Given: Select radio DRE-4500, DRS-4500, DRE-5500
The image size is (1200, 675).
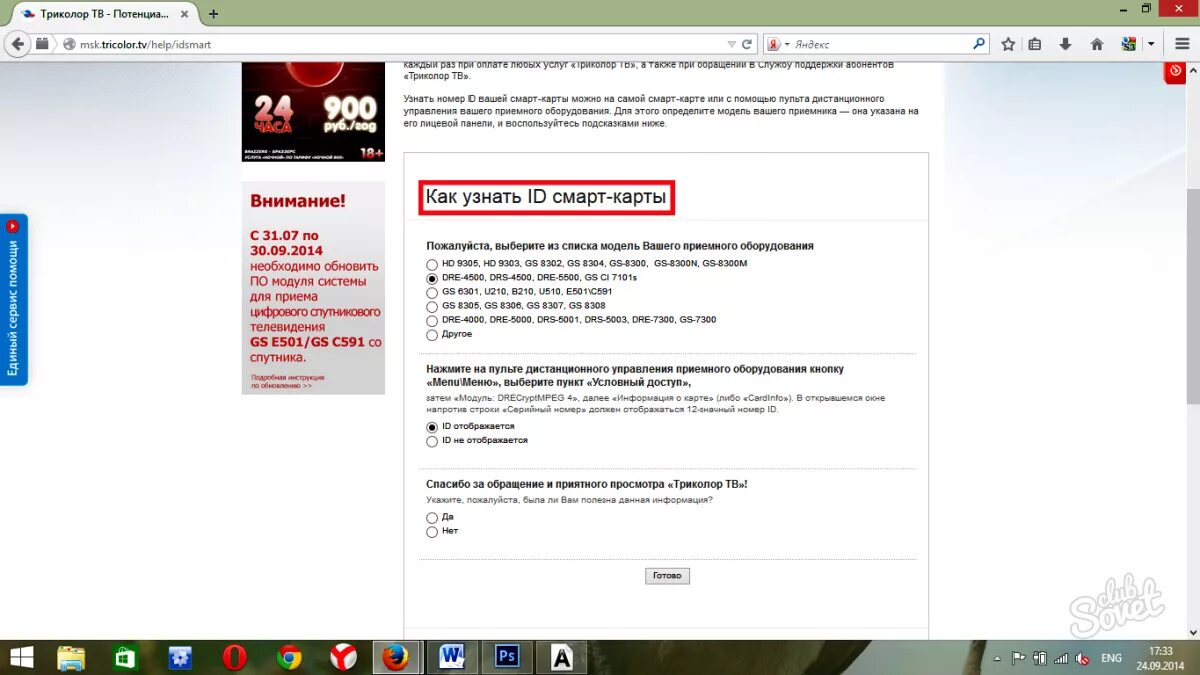Looking at the screenshot, I should point(432,278).
